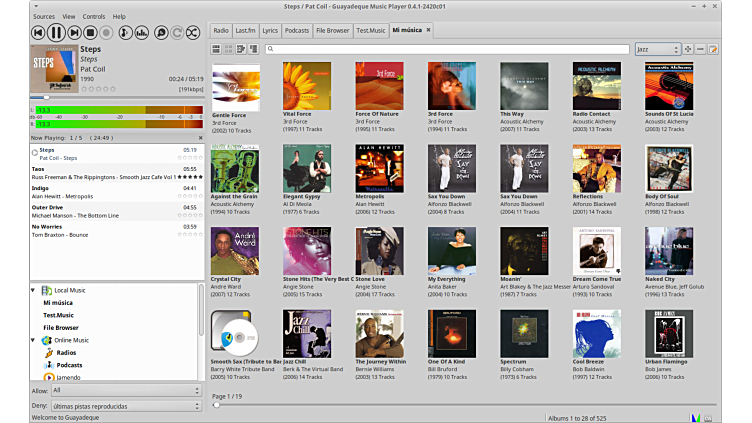752x423 pixels.
Task: Switch to the Lyrics tab
Action: (x=270, y=30)
